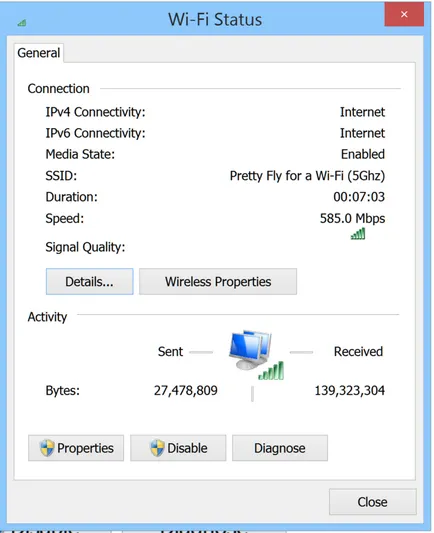
Task: Click the red X close button
Action: (404, 14)
